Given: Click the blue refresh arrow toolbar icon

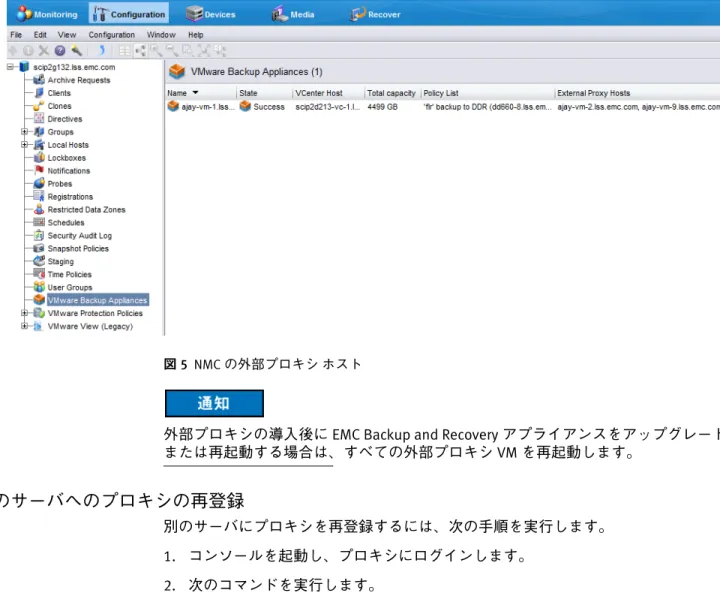Looking at the screenshot, I should click(x=102, y=51).
